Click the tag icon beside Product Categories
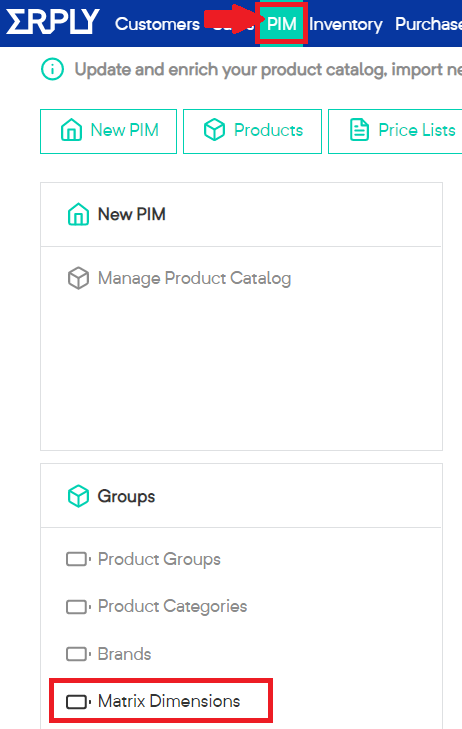The image size is (462, 729). click(78, 607)
